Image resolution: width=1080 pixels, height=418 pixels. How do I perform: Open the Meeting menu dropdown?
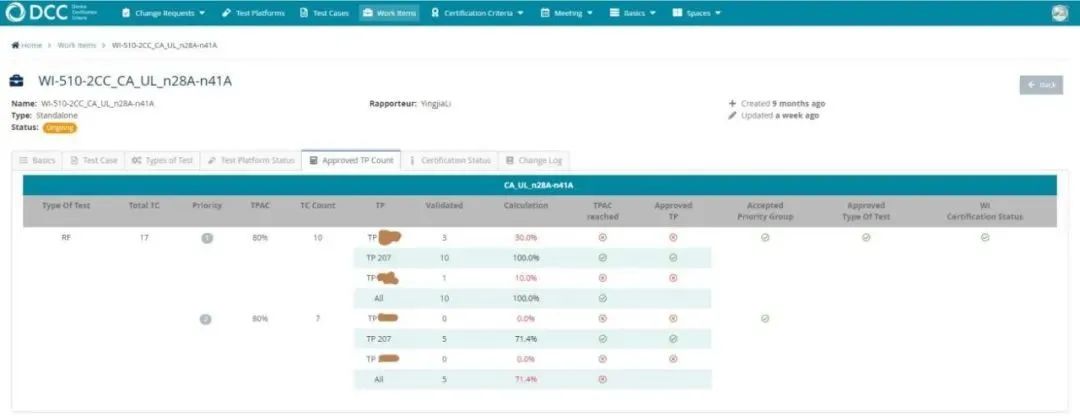567,13
